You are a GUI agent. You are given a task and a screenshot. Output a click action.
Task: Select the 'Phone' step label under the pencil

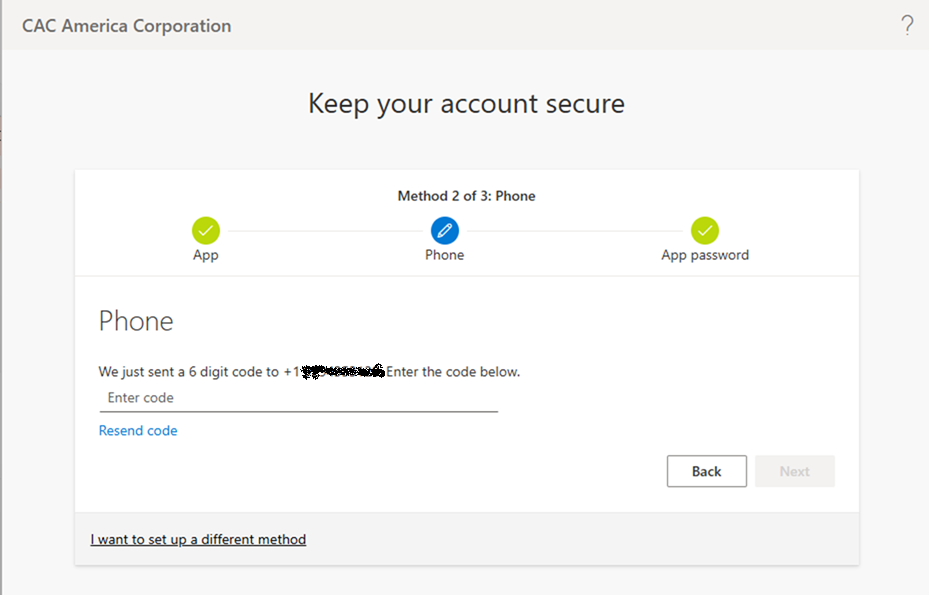point(445,255)
